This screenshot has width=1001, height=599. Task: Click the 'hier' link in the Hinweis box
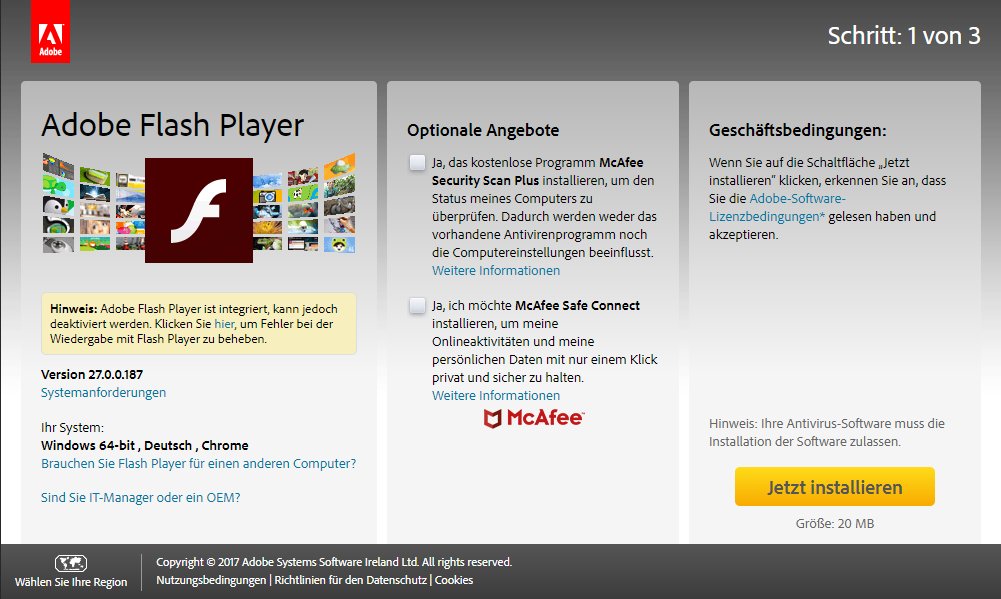pyautogui.click(x=224, y=324)
